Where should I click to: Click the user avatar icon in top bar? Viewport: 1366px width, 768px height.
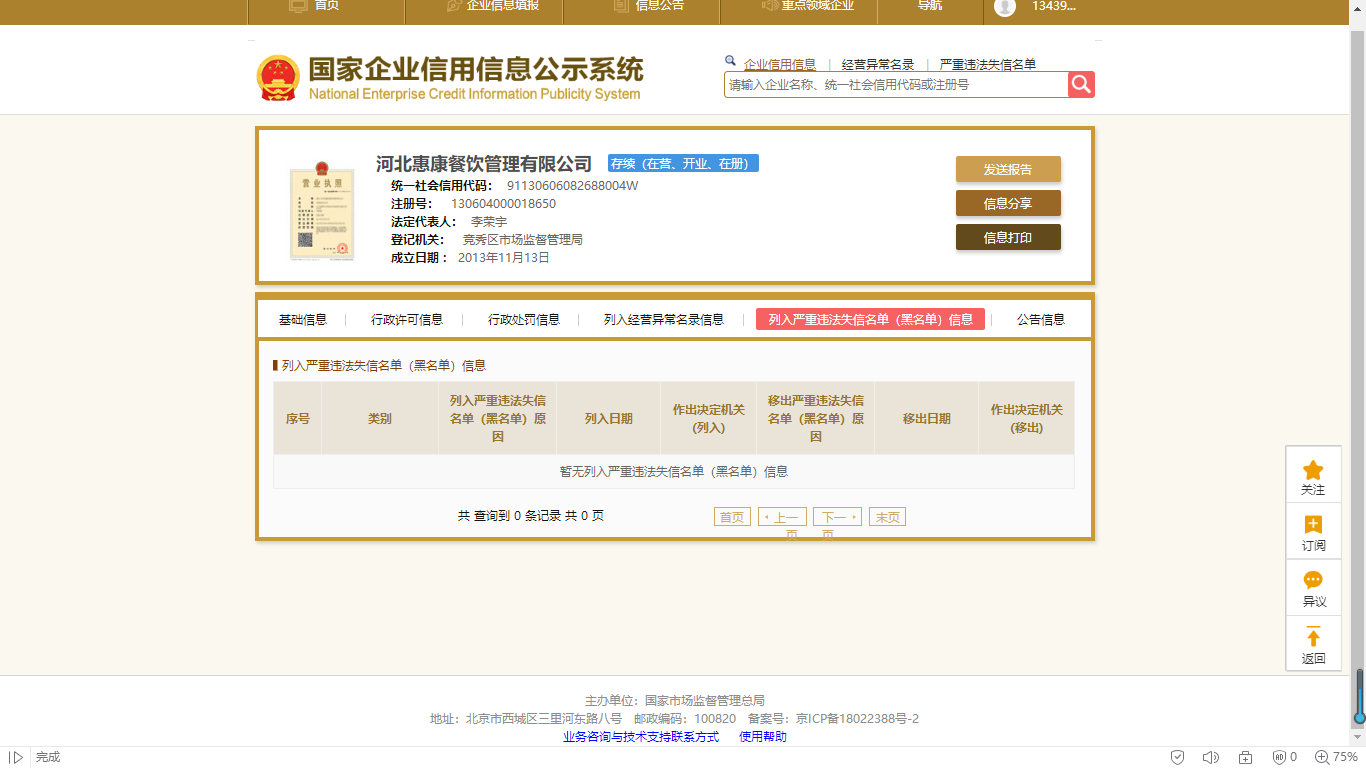pos(1005,6)
